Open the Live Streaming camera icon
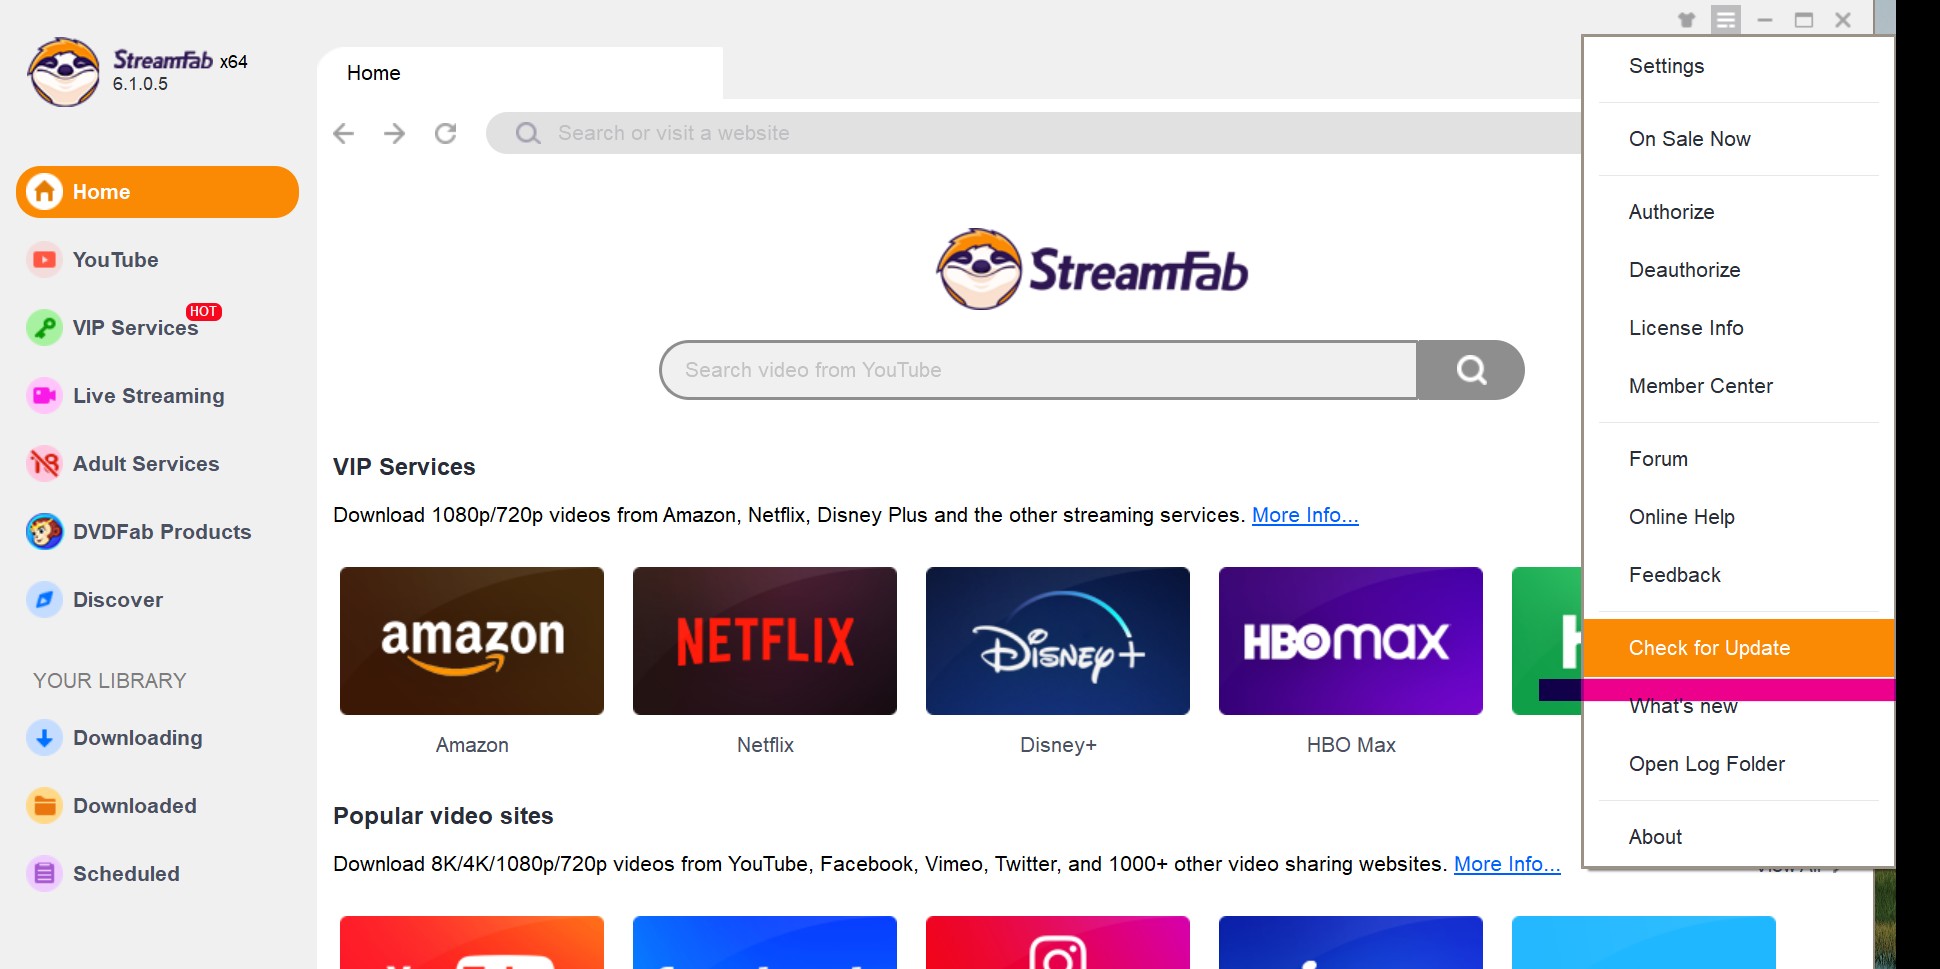1940x969 pixels. (x=44, y=396)
